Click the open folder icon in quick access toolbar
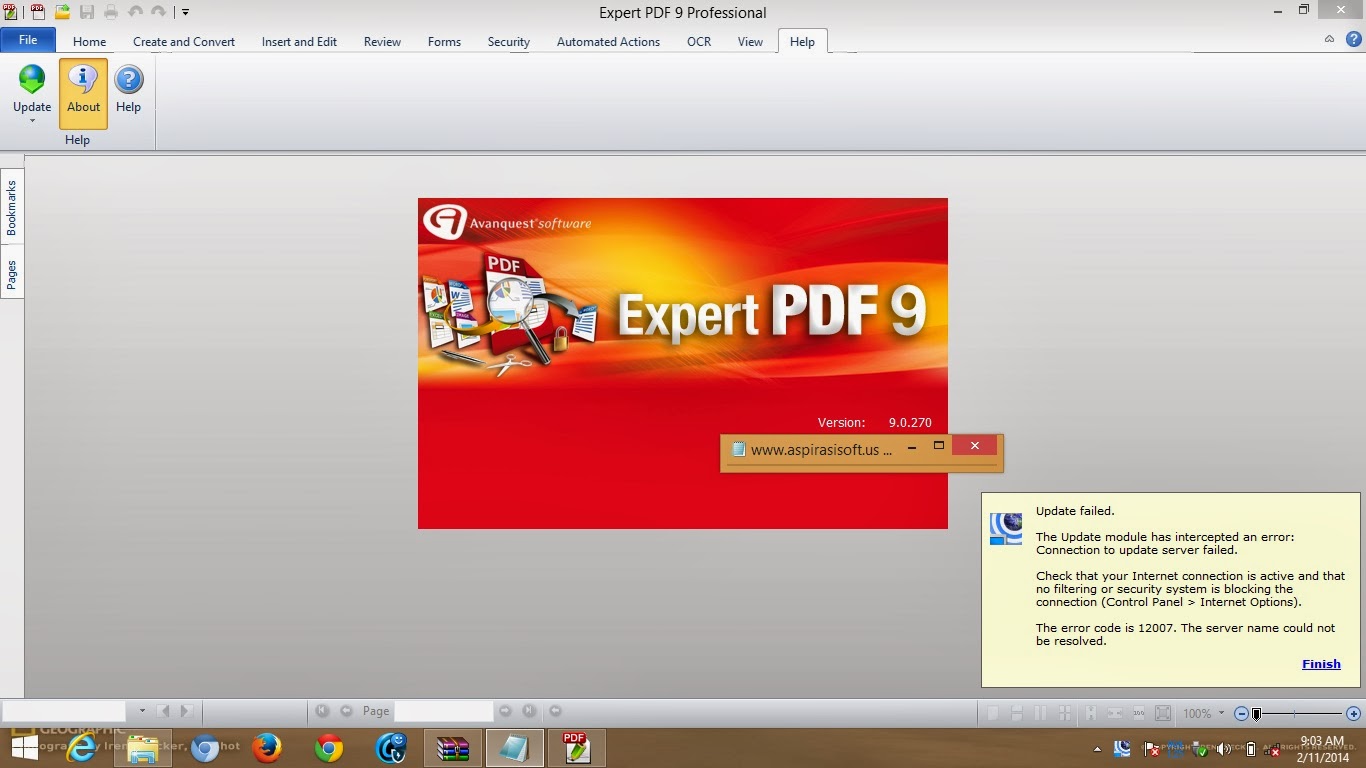Screen dimensions: 1366x768 [x=62, y=12]
